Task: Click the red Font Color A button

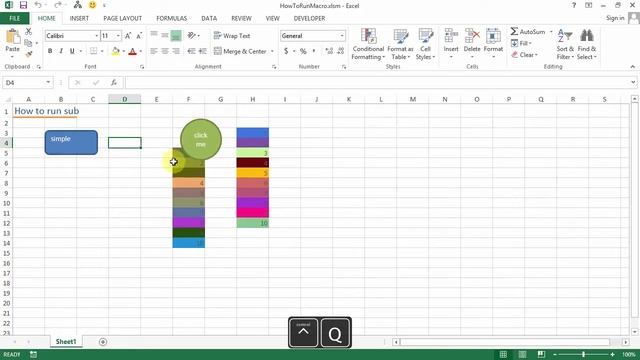Action: coord(132,51)
